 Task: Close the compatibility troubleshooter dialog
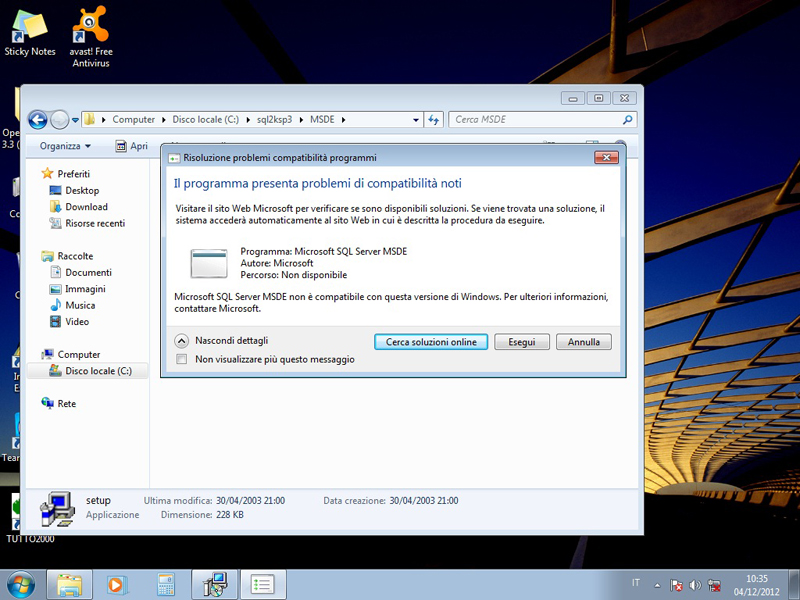606,158
